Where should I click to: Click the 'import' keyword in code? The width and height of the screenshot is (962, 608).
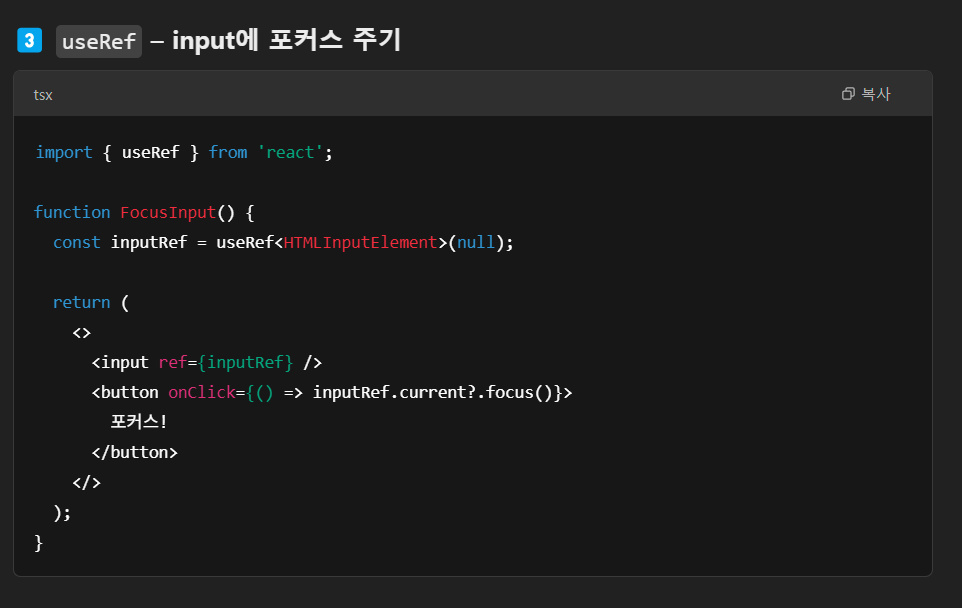click(64, 152)
